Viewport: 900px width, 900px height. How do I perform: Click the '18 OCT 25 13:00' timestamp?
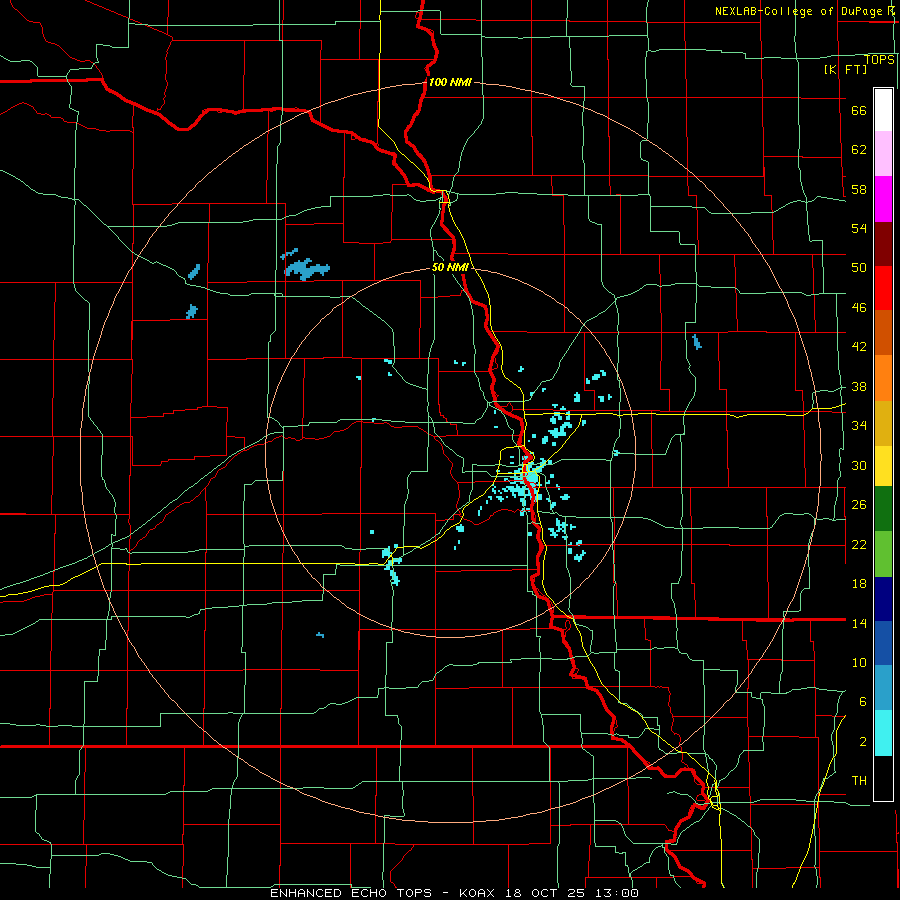coord(572,893)
